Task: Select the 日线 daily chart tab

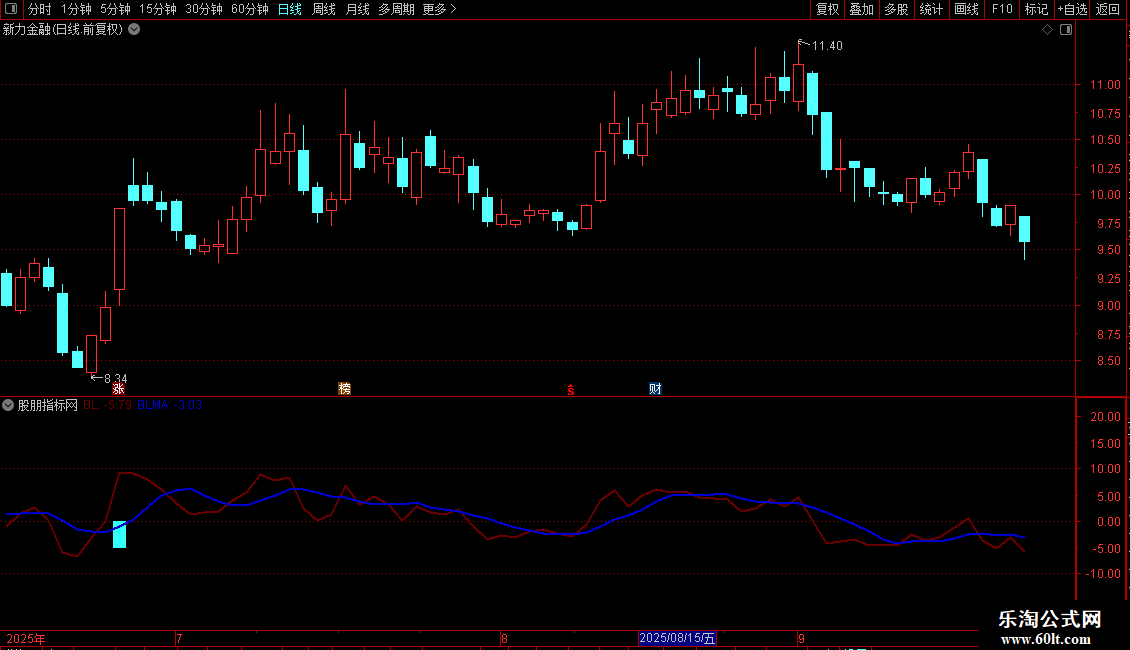Action: [290, 9]
